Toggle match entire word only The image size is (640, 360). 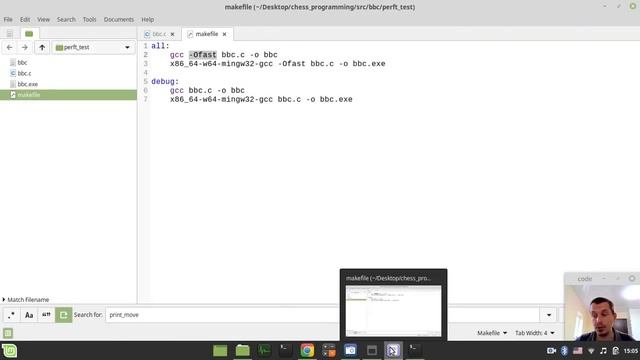[46, 315]
